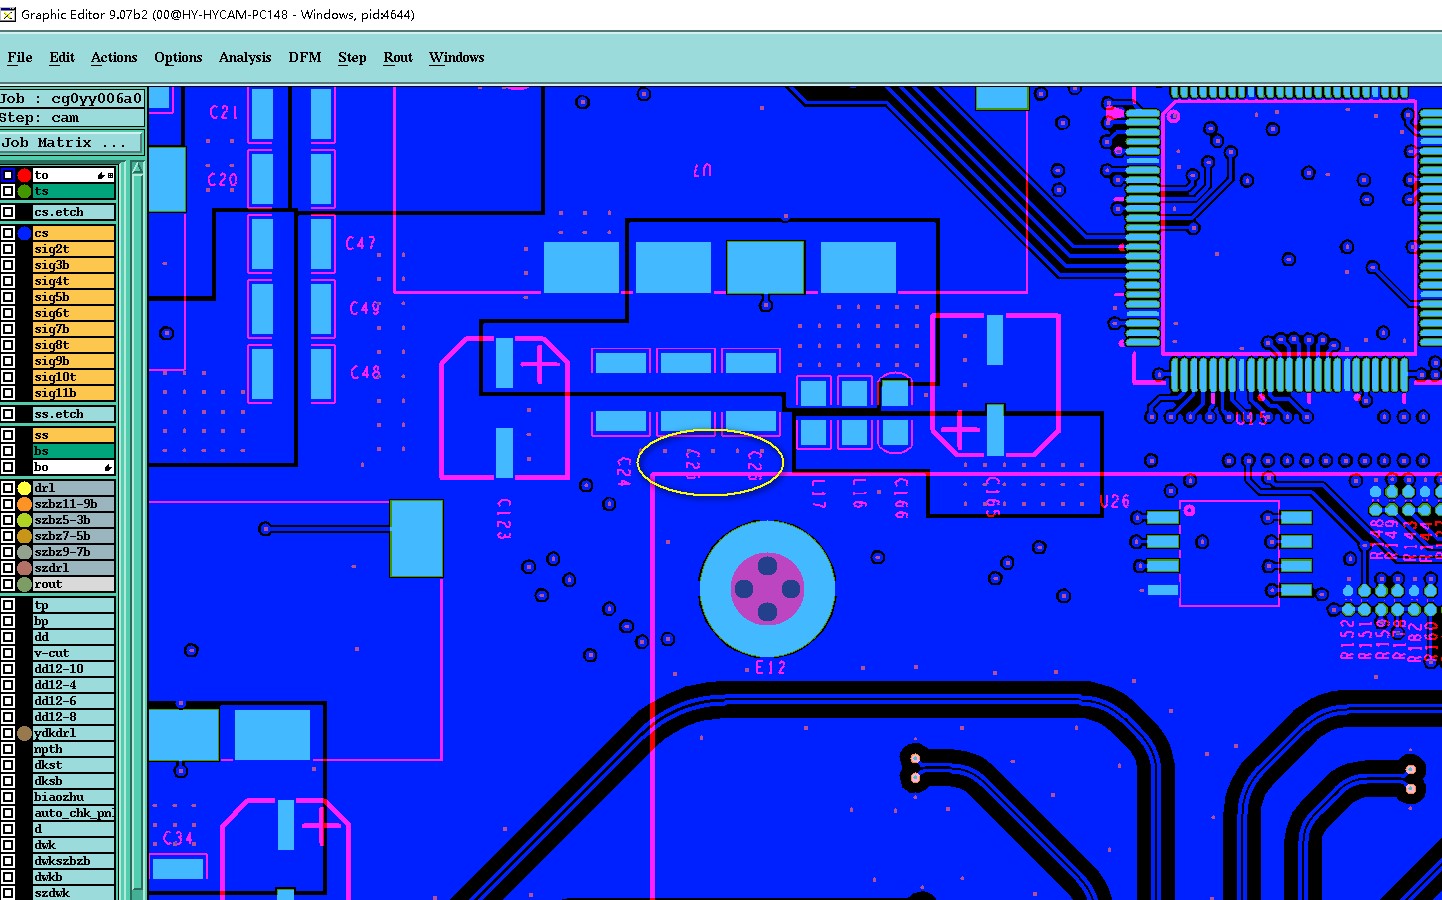Toggle checkbox for layer ts
The height and width of the screenshot is (900, 1442).
tap(8, 191)
